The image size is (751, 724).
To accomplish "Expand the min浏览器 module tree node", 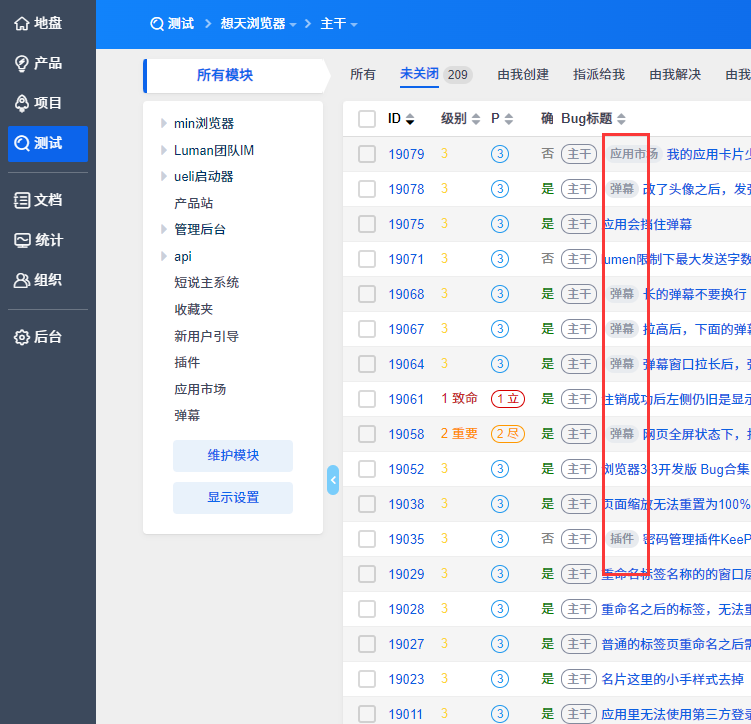I will pyautogui.click(x=164, y=124).
